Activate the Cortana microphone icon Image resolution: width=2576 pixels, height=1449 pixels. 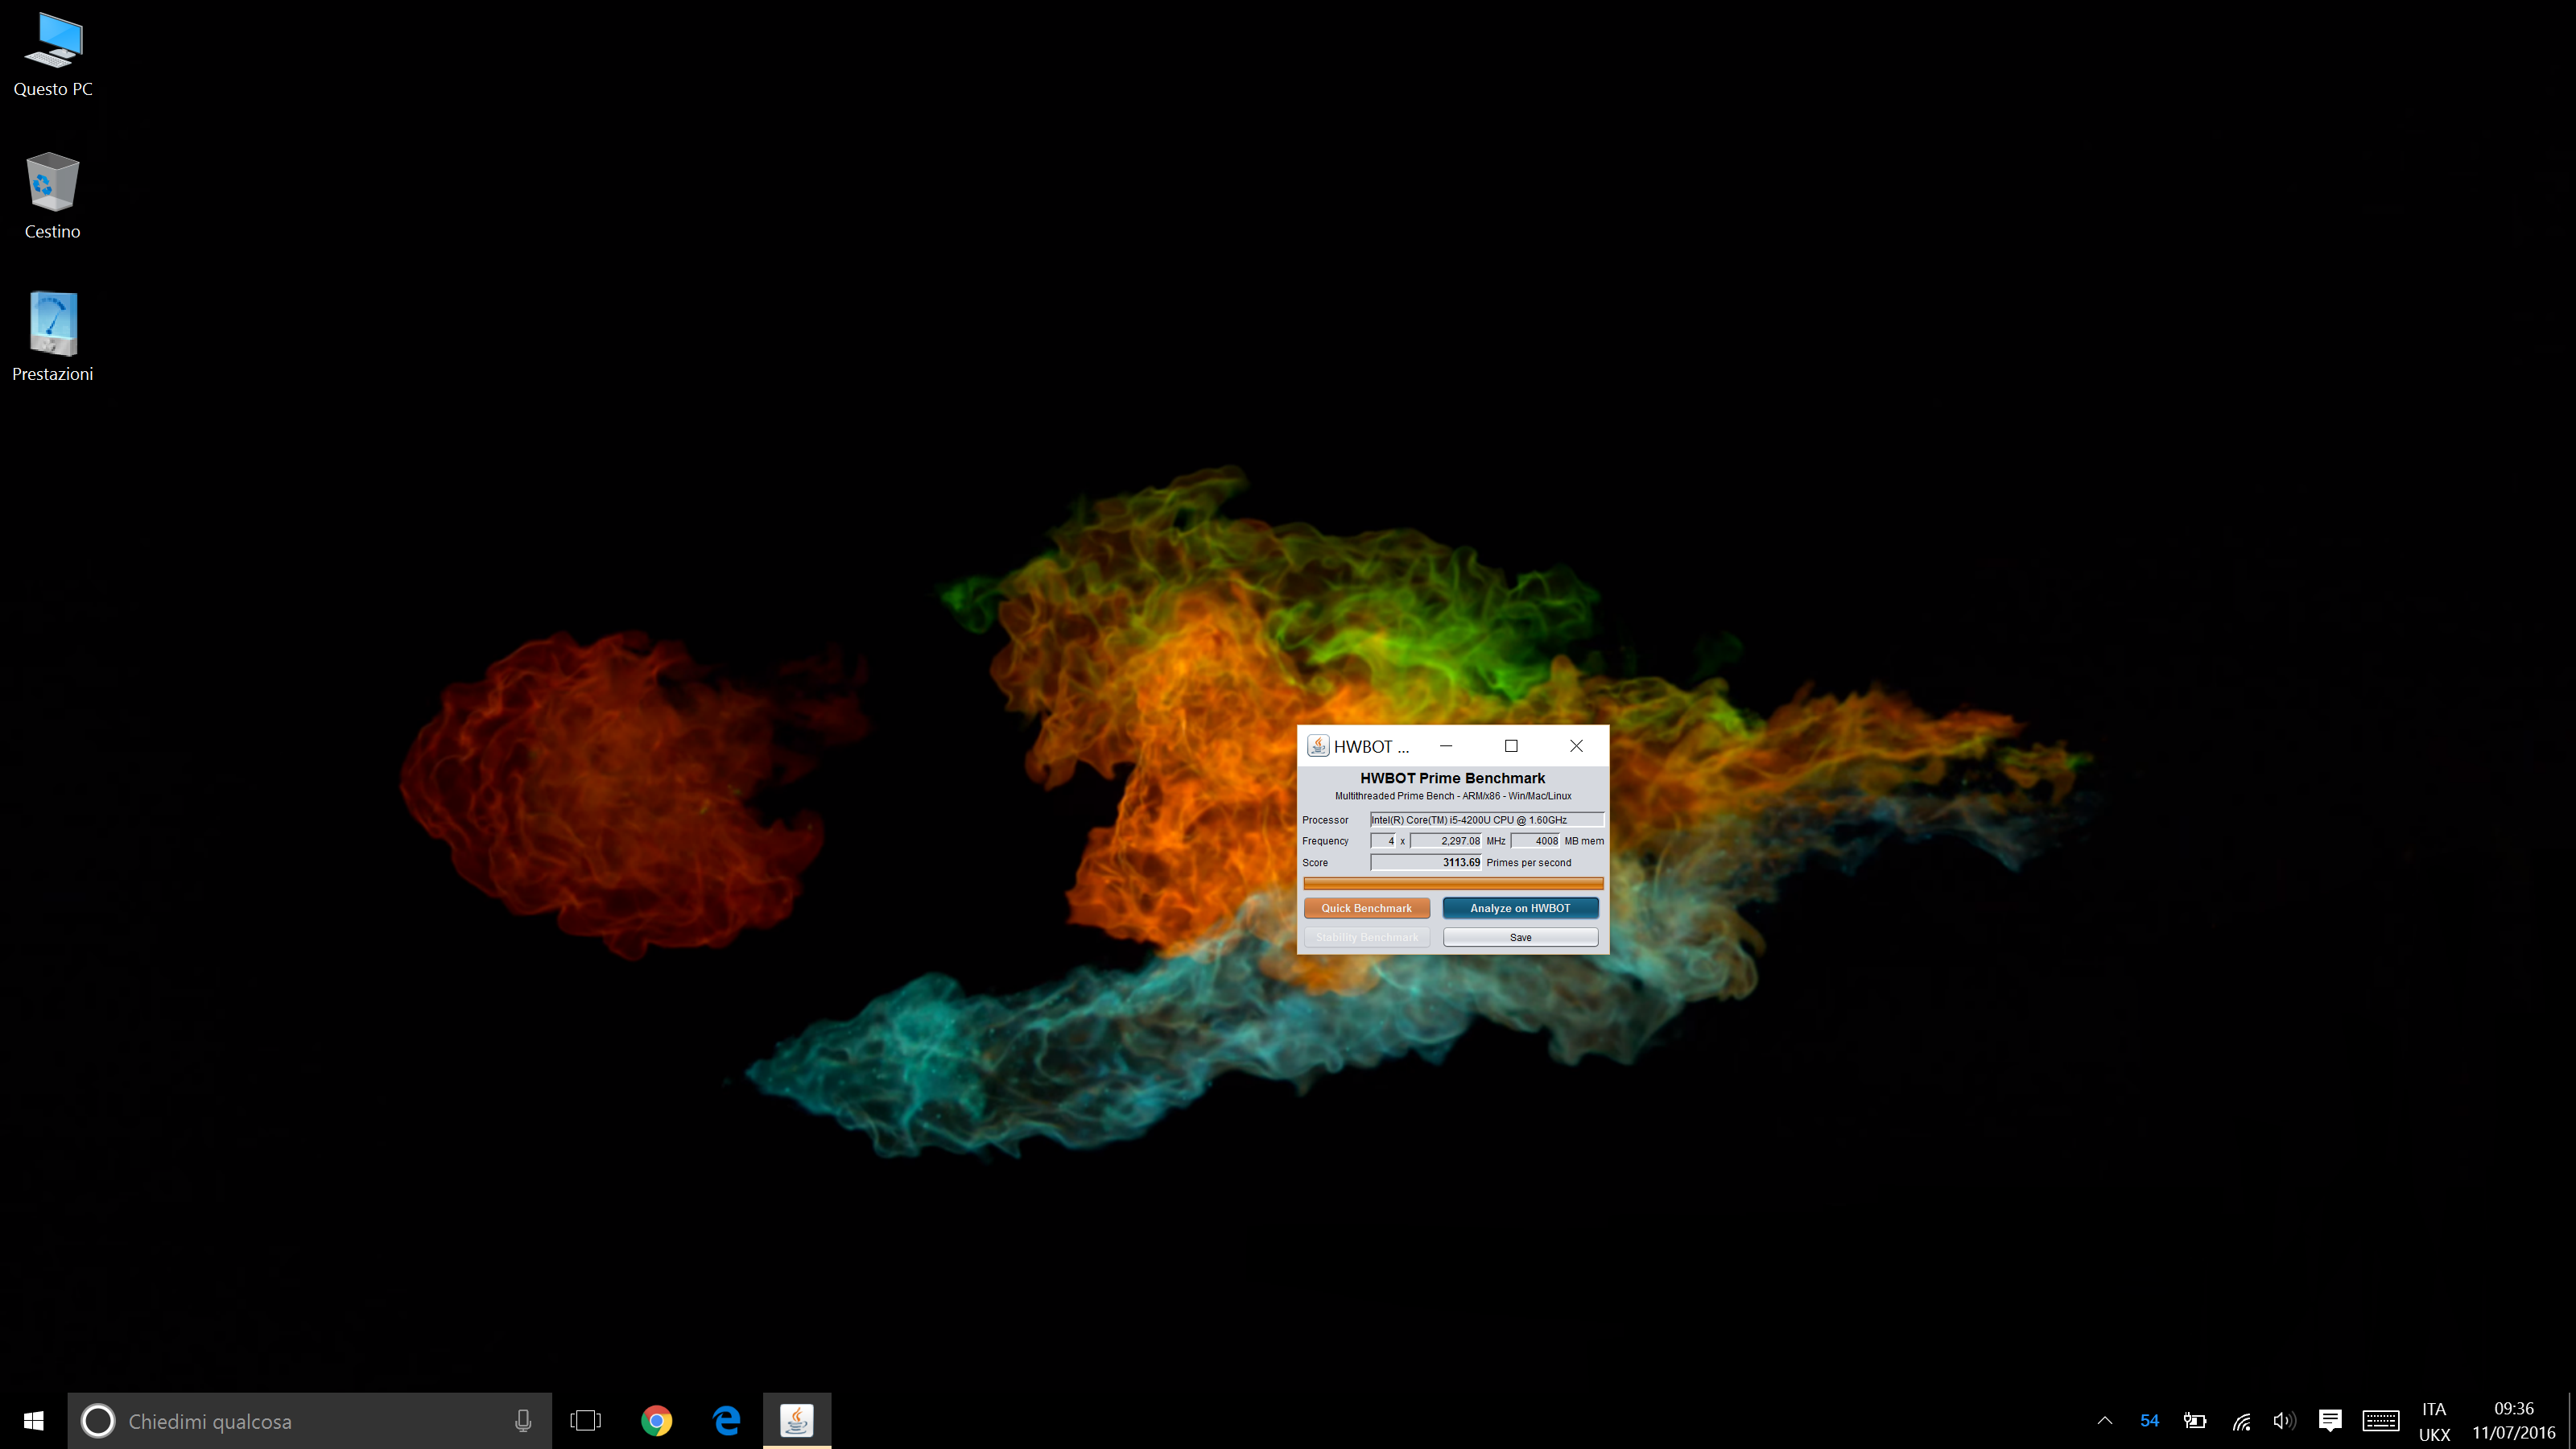[x=523, y=1420]
